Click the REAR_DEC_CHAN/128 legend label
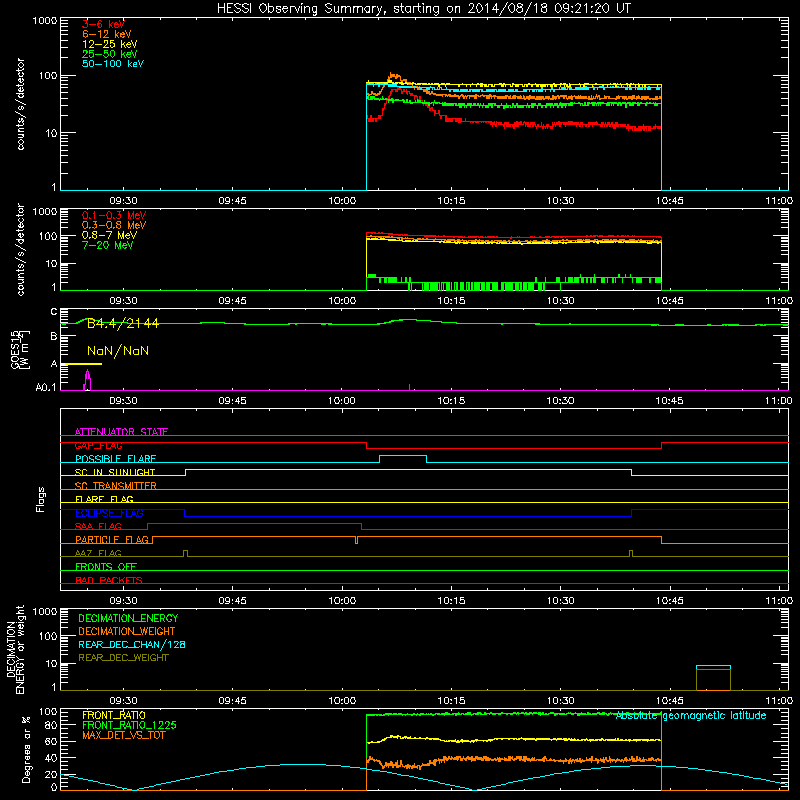The height and width of the screenshot is (800, 800). (x=132, y=645)
